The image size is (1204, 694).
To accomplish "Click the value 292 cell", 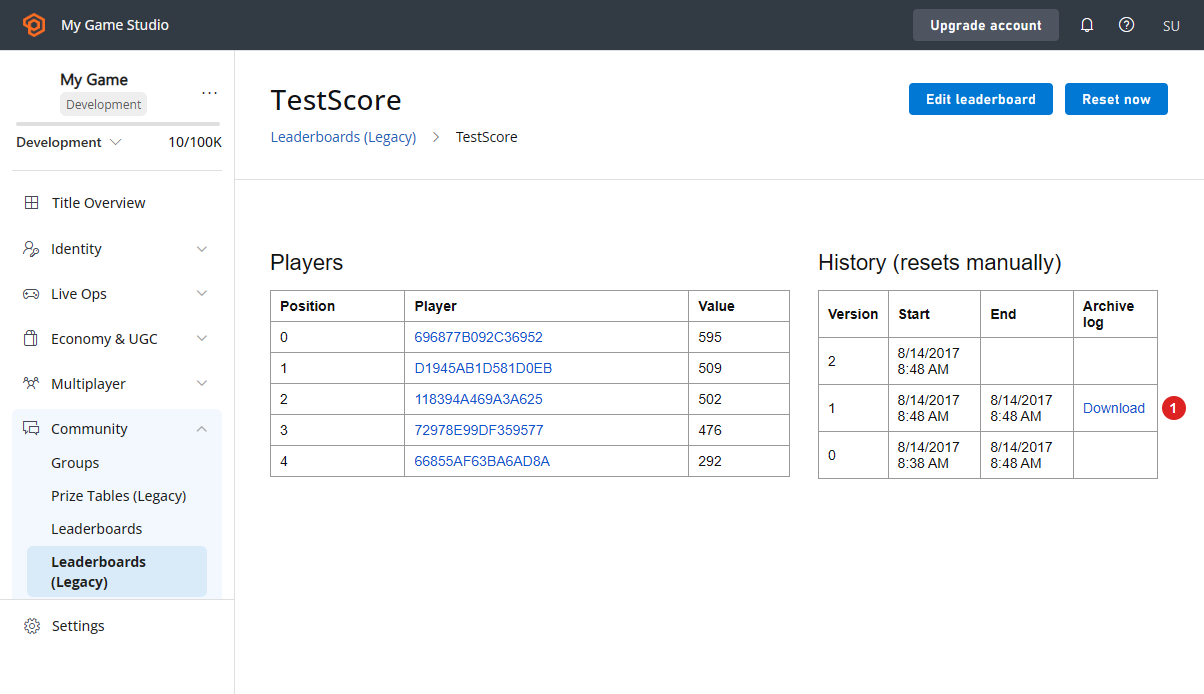I will 739,461.
